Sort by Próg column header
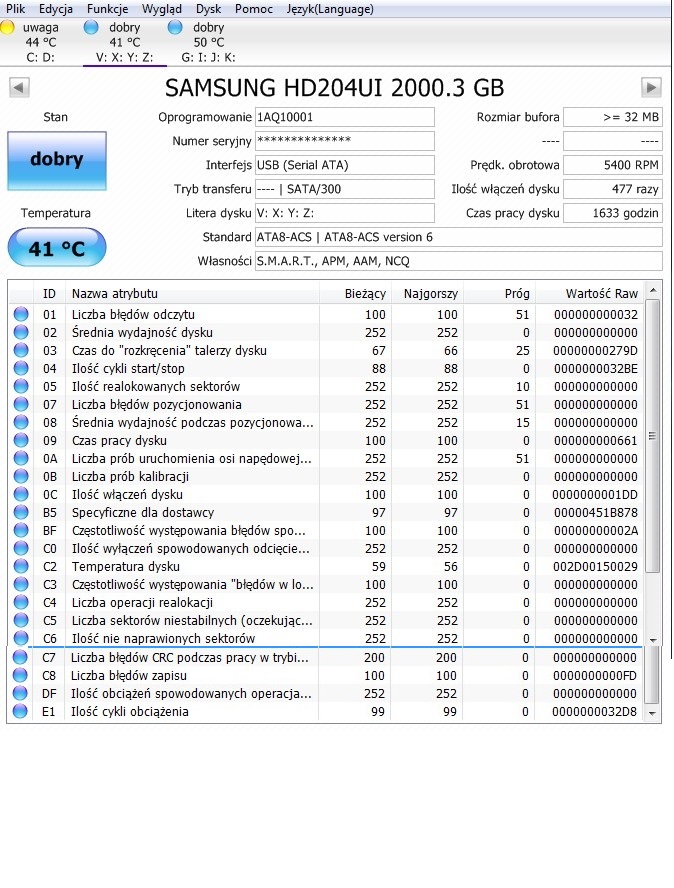Screen dimensions: 674x888 tap(499, 294)
